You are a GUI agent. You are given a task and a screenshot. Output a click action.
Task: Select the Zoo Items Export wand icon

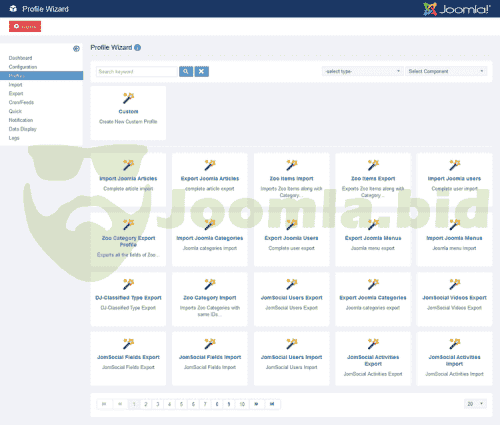[x=373, y=165]
